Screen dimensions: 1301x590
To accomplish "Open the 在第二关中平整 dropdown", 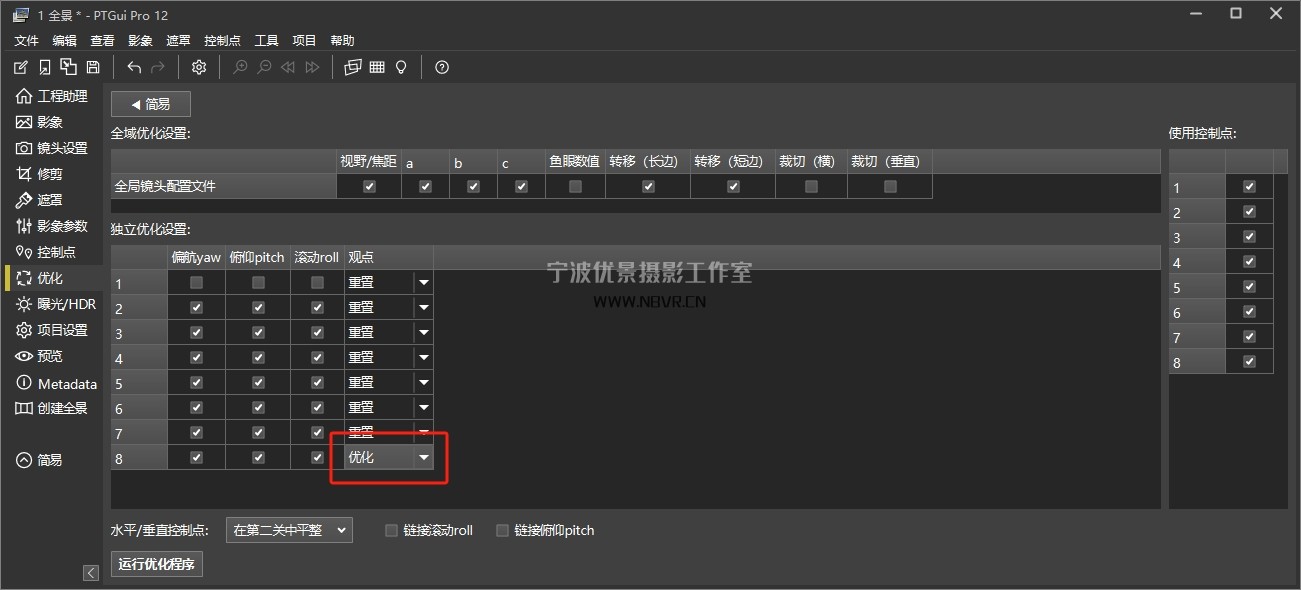I will [x=289, y=530].
